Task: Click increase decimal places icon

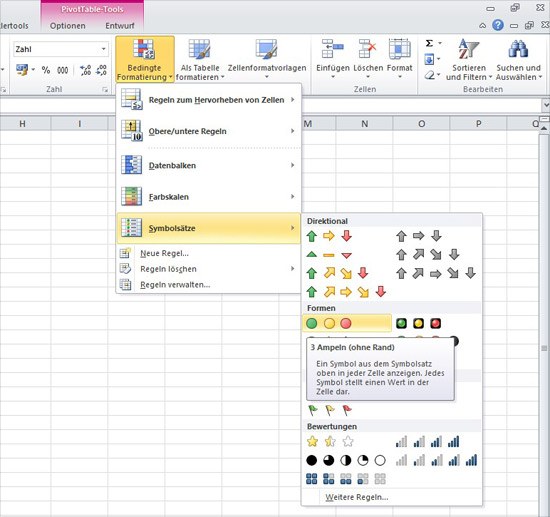Action: click(x=85, y=70)
